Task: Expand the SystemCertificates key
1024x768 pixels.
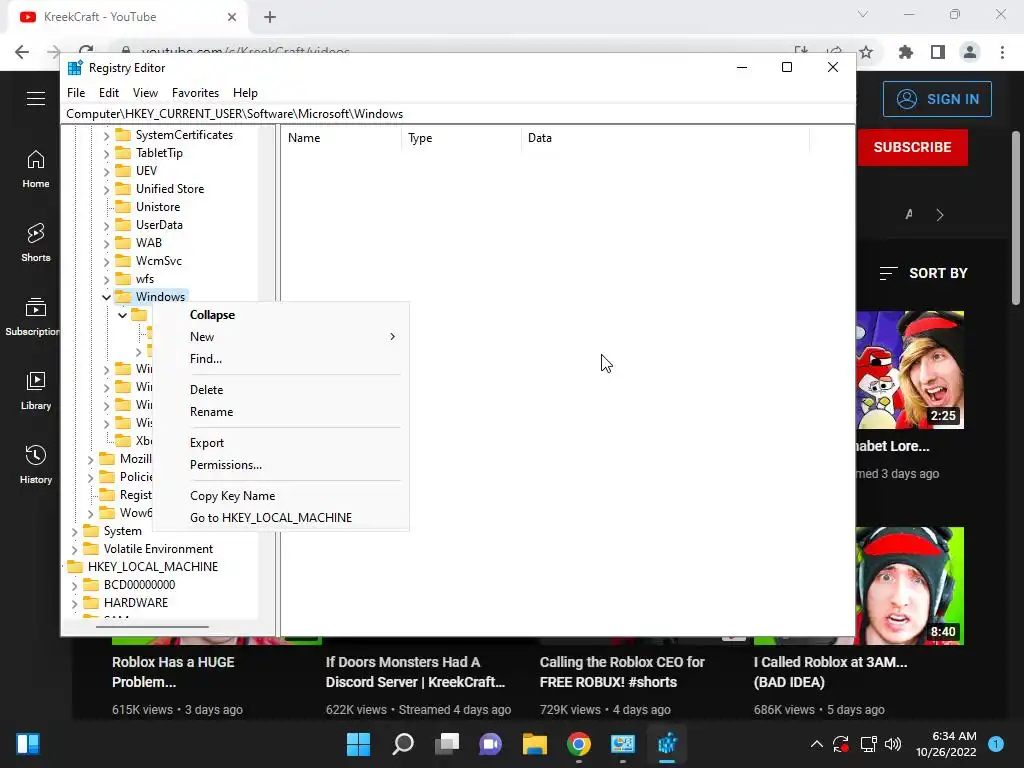Action: [x=106, y=136]
